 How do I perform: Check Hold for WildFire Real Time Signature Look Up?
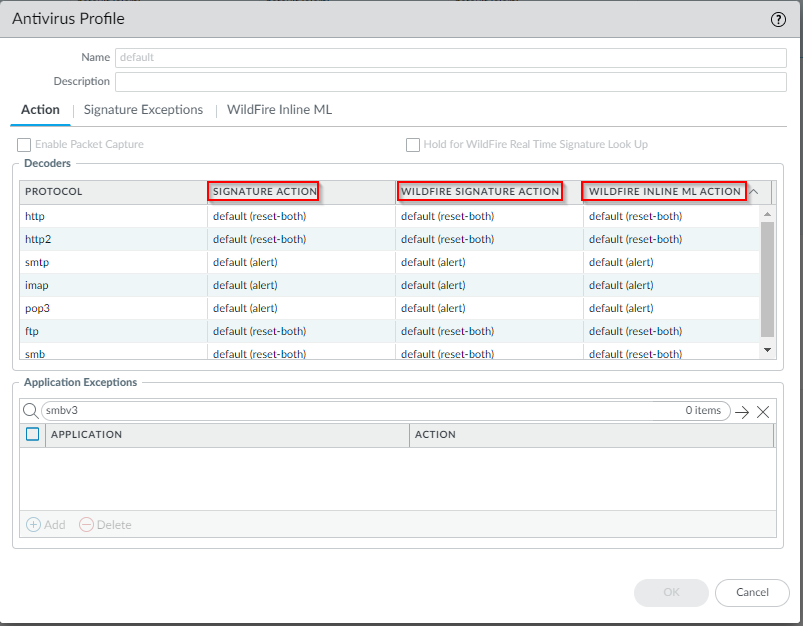413,144
